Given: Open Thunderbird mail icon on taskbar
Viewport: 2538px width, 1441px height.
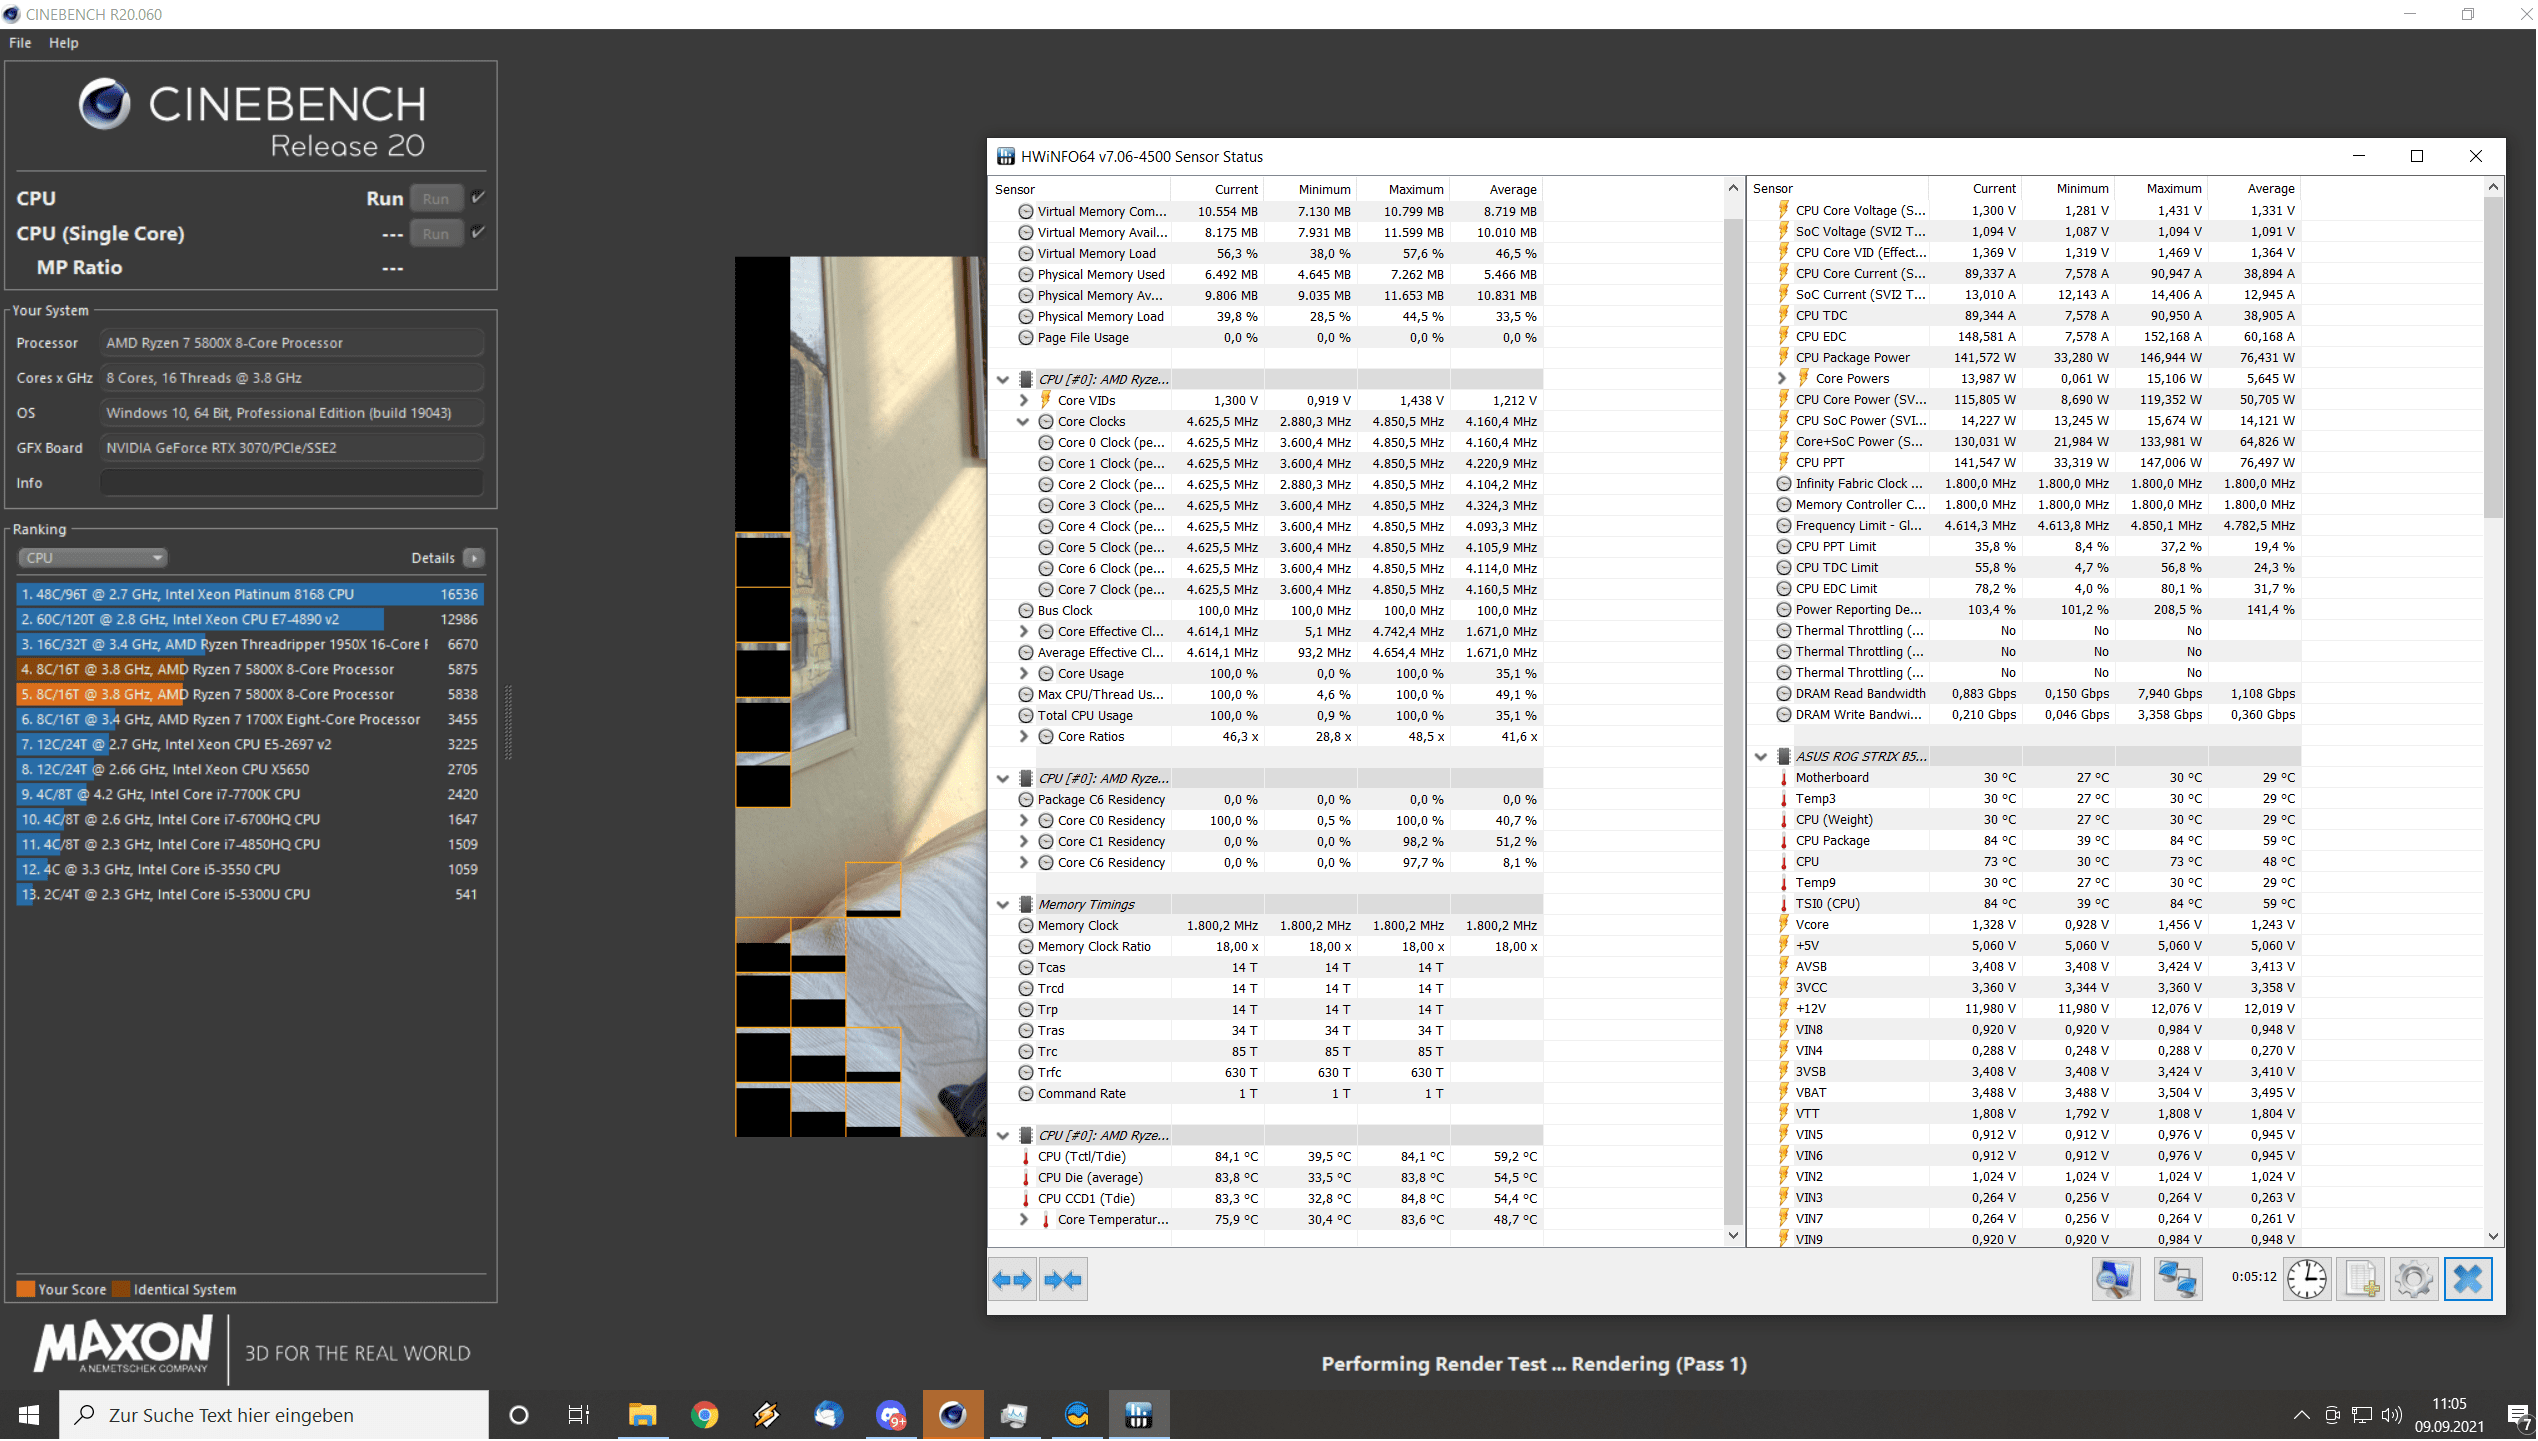Looking at the screenshot, I should pyautogui.click(x=828, y=1416).
